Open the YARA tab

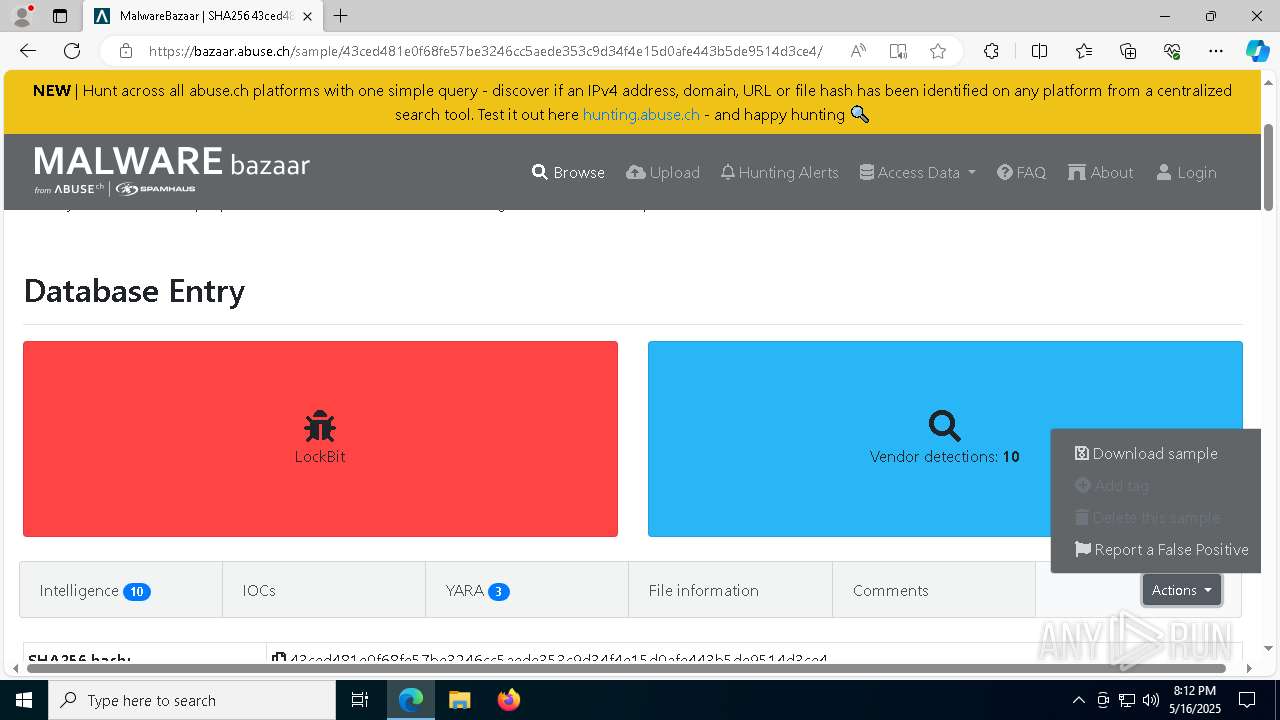(527, 590)
